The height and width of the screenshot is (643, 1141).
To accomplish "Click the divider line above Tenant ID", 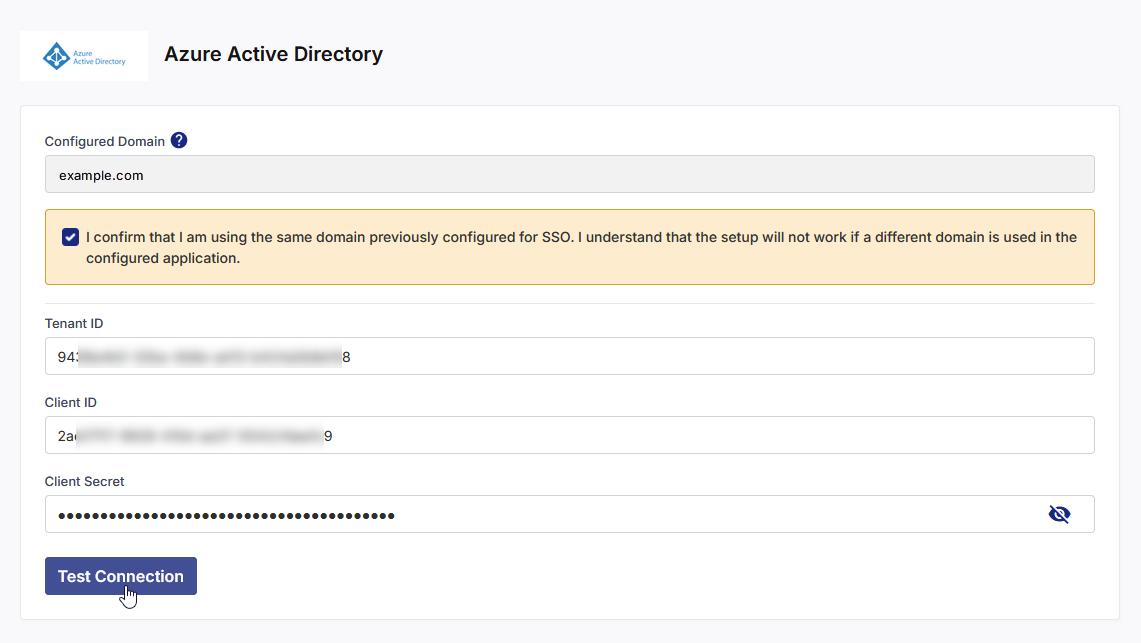I will [569, 303].
